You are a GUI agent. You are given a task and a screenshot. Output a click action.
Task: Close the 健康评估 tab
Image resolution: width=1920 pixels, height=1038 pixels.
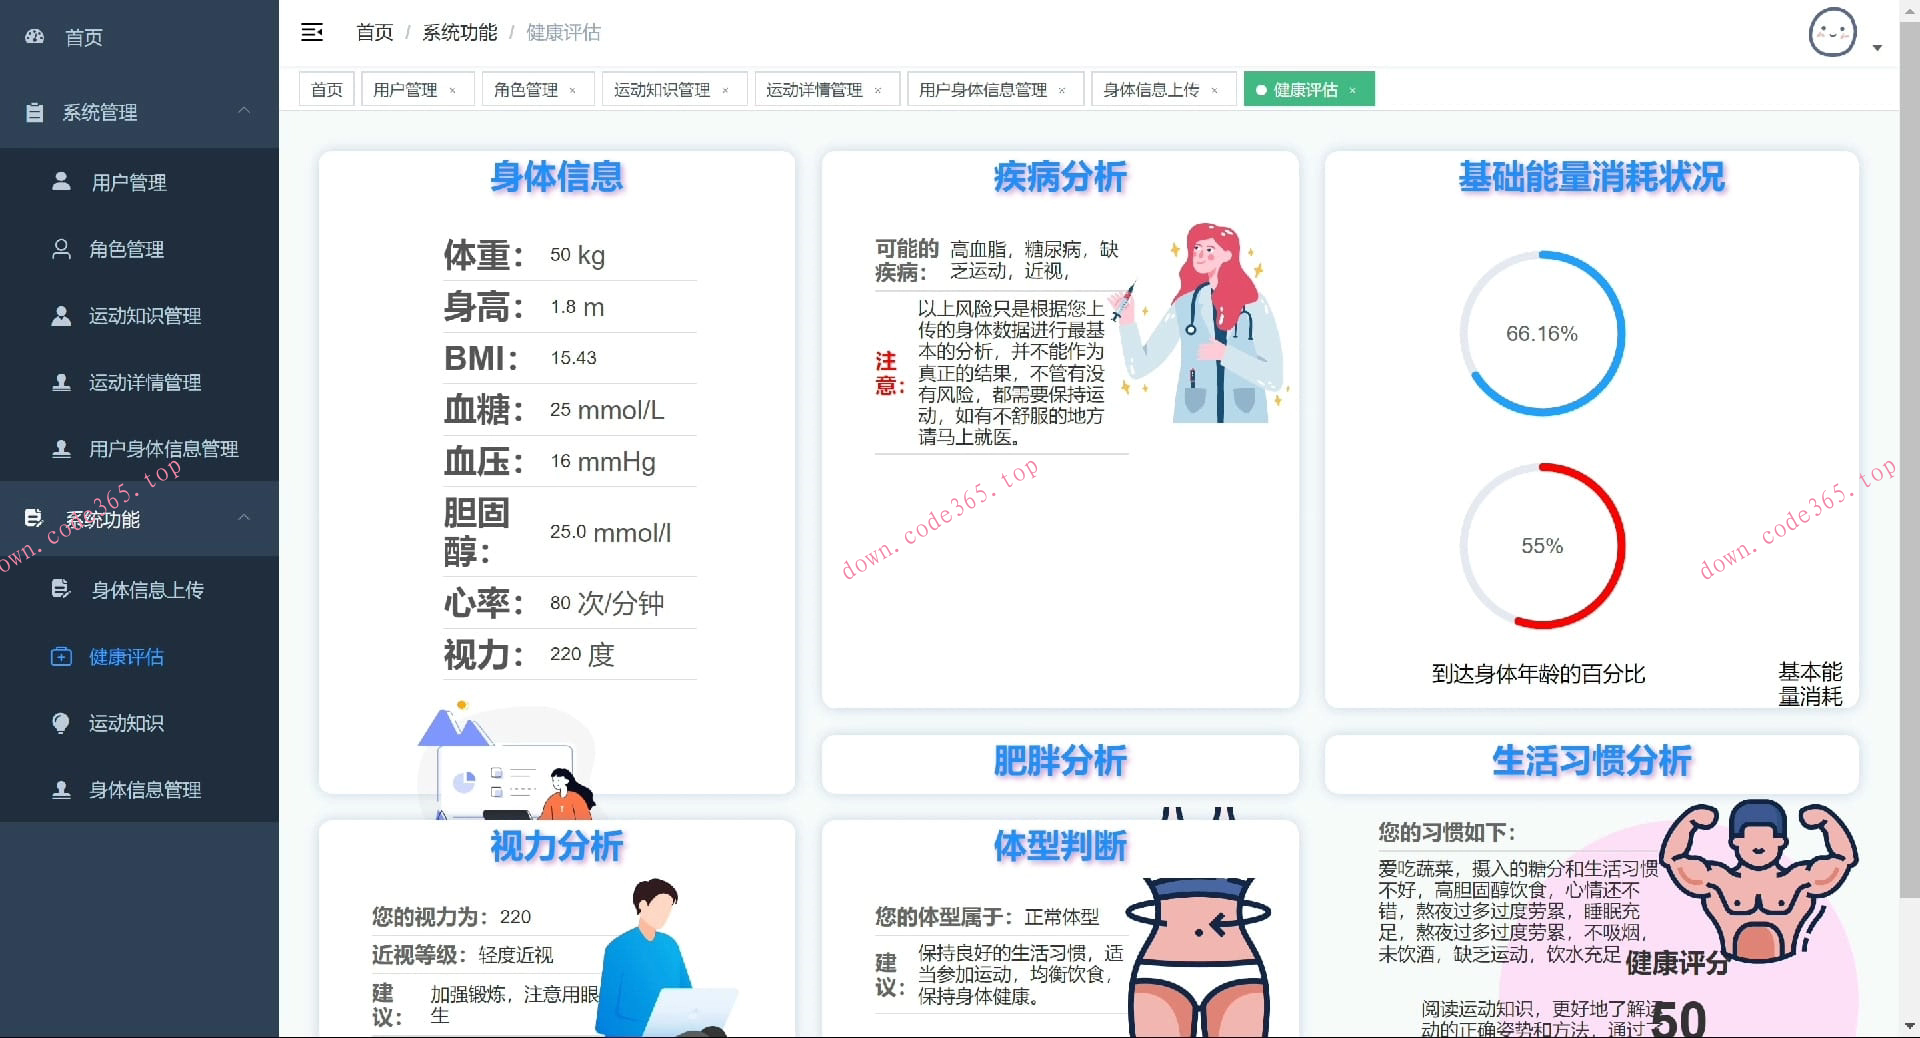(x=1354, y=89)
